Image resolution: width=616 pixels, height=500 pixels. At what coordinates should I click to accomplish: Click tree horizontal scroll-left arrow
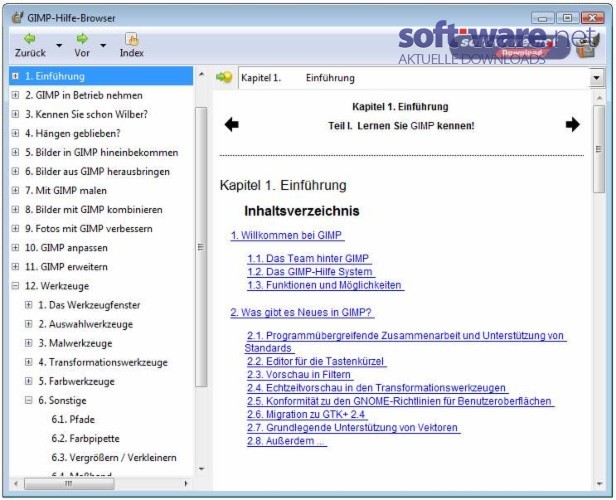tap(16, 484)
